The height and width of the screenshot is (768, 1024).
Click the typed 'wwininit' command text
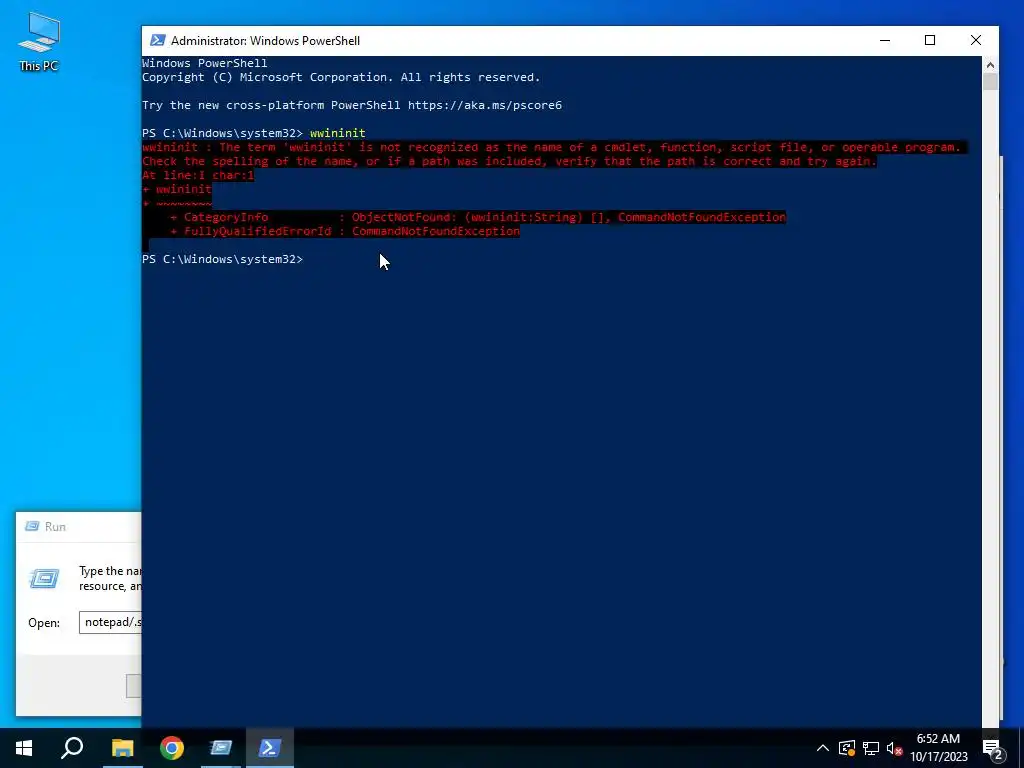[x=338, y=133]
